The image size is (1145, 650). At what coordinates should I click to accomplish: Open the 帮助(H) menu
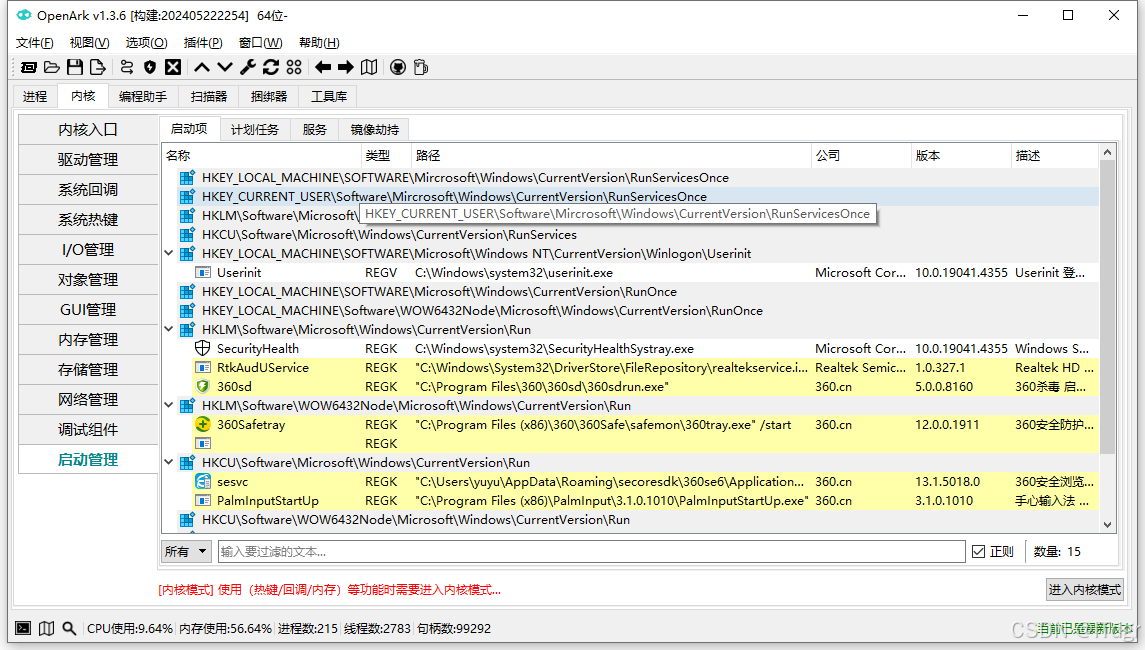point(319,42)
